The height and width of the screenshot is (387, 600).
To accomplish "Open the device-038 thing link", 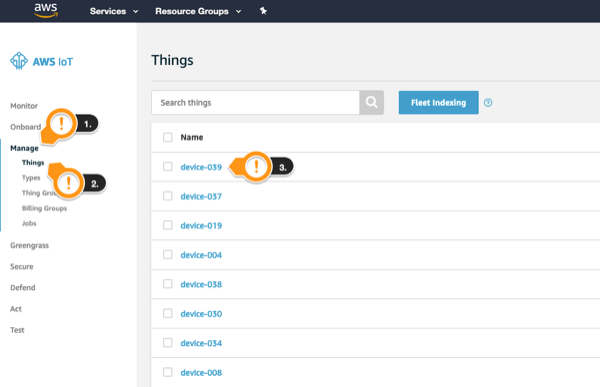I will coord(201,284).
